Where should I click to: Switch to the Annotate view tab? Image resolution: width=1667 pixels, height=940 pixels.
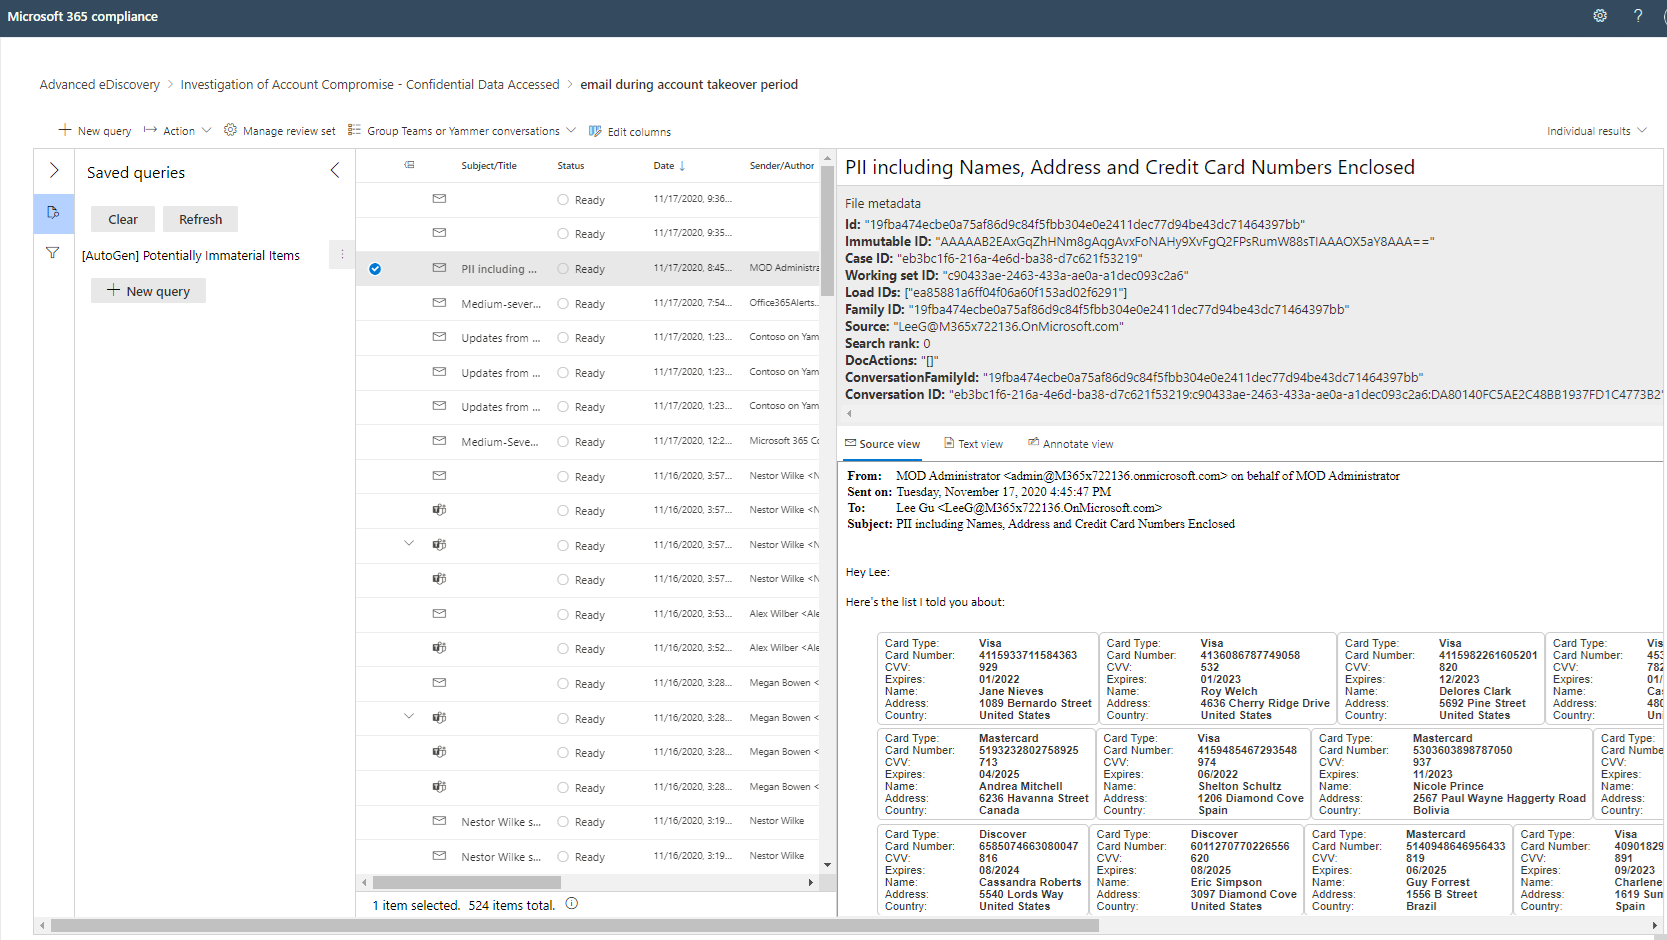(x=1070, y=444)
